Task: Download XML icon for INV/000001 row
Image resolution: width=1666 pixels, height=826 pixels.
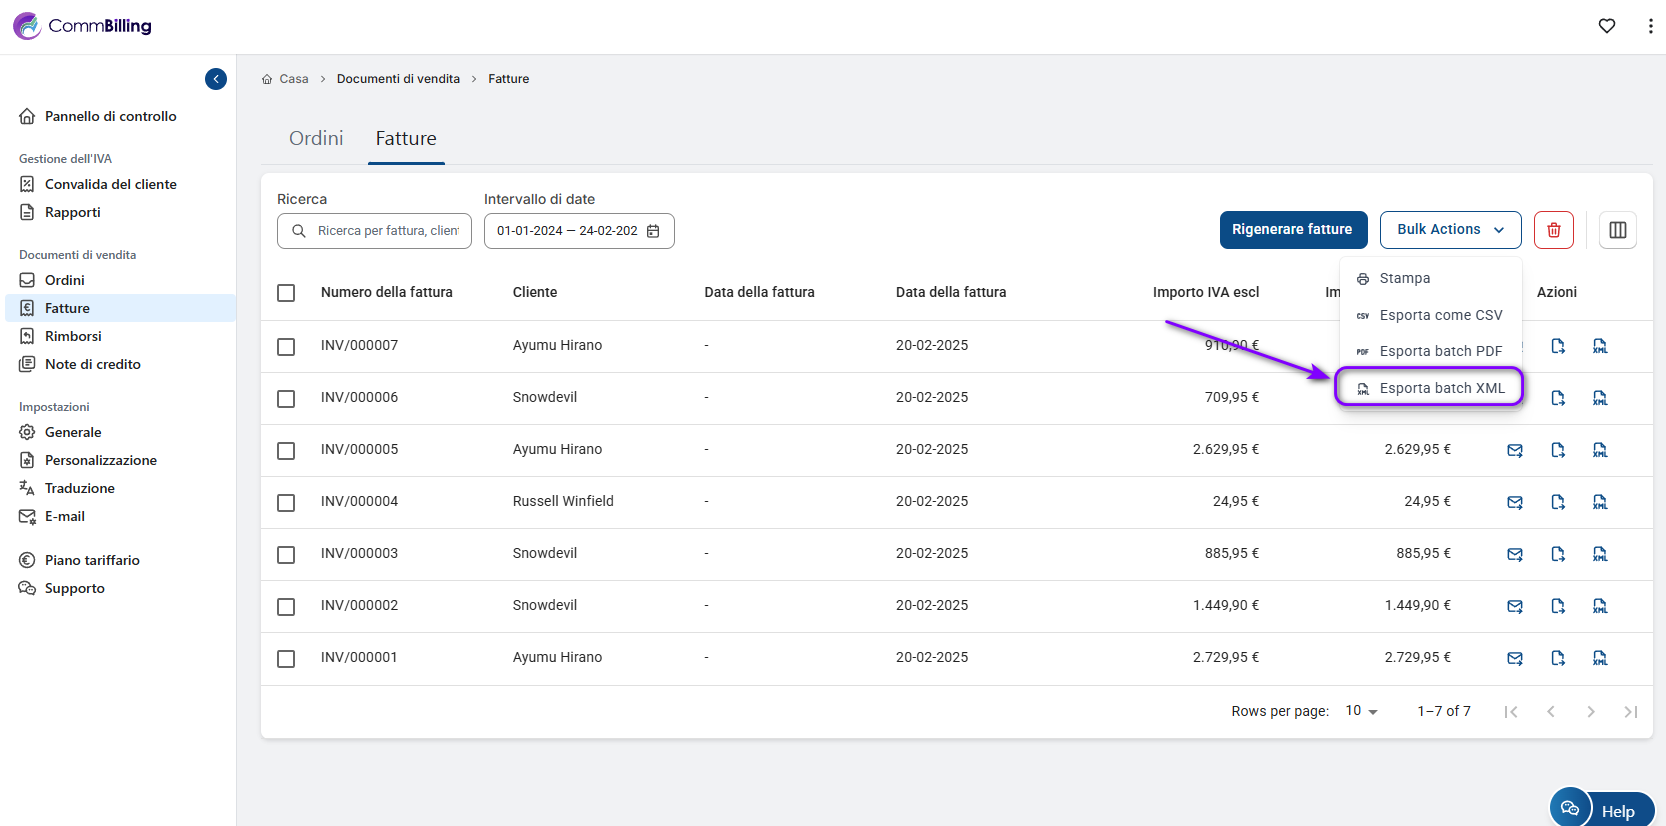Action: tap(1599, 658)
